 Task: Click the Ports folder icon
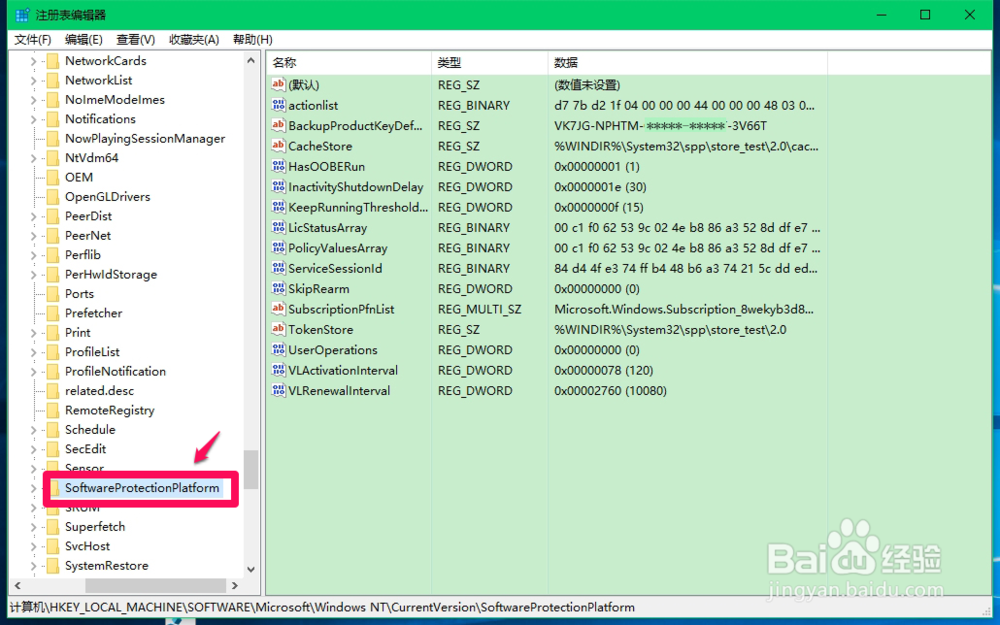tap(52, 293)
